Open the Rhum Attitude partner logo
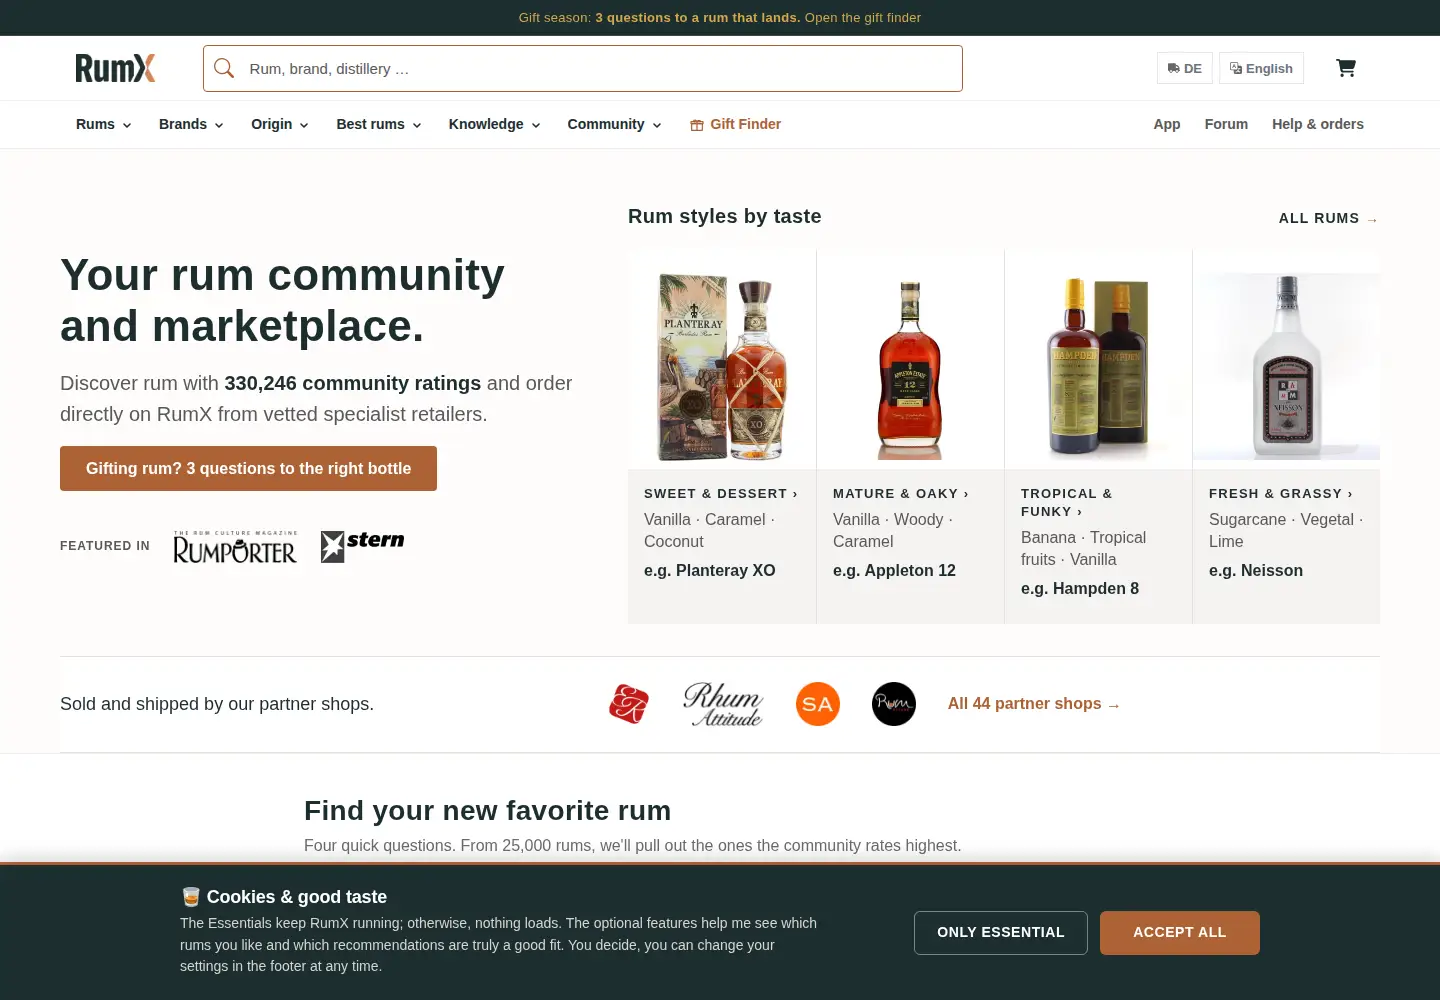The width and height of the screenshot is (1440, 1000). click(723, 704)
